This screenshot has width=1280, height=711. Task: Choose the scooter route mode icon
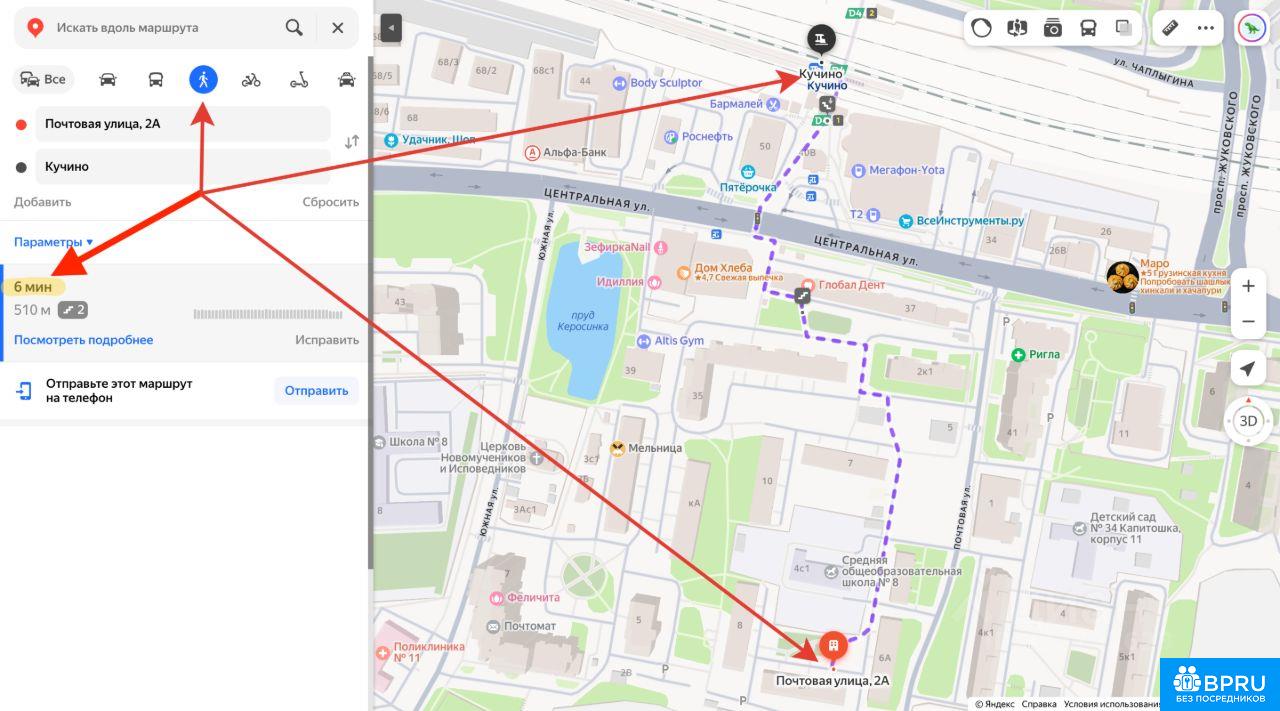tap(299, 80)
